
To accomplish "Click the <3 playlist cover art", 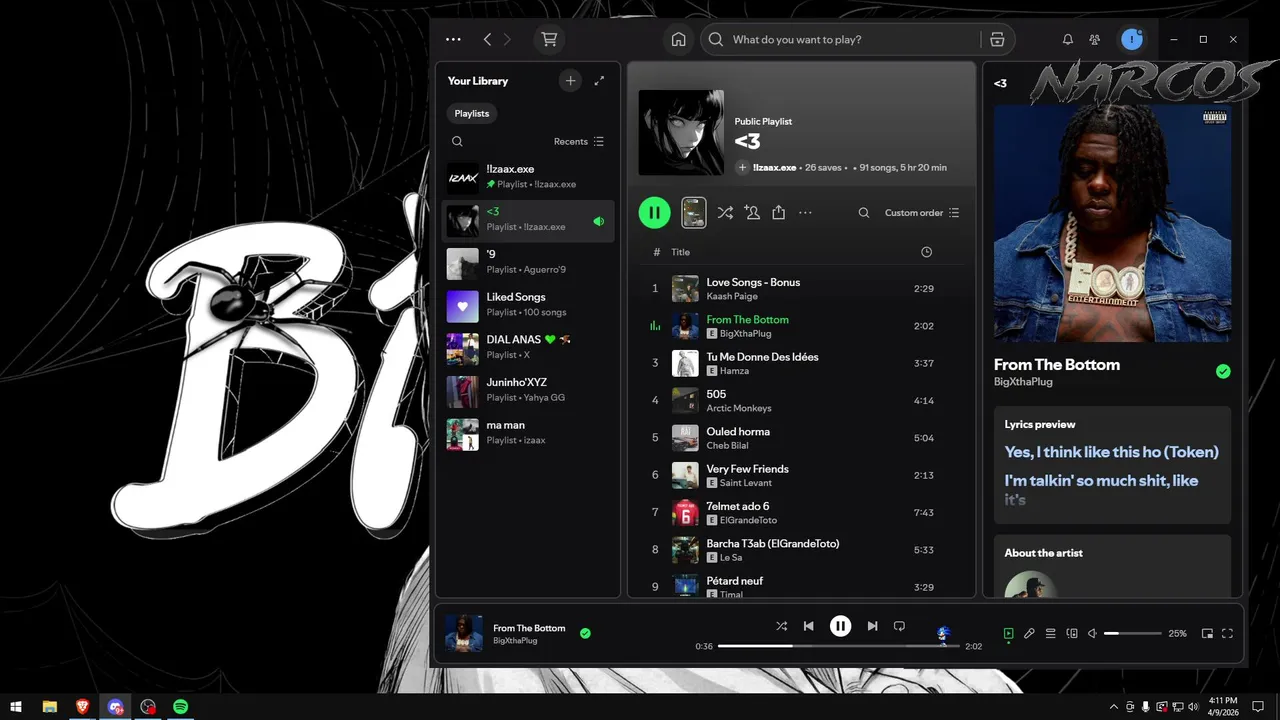I will point(681,133).
